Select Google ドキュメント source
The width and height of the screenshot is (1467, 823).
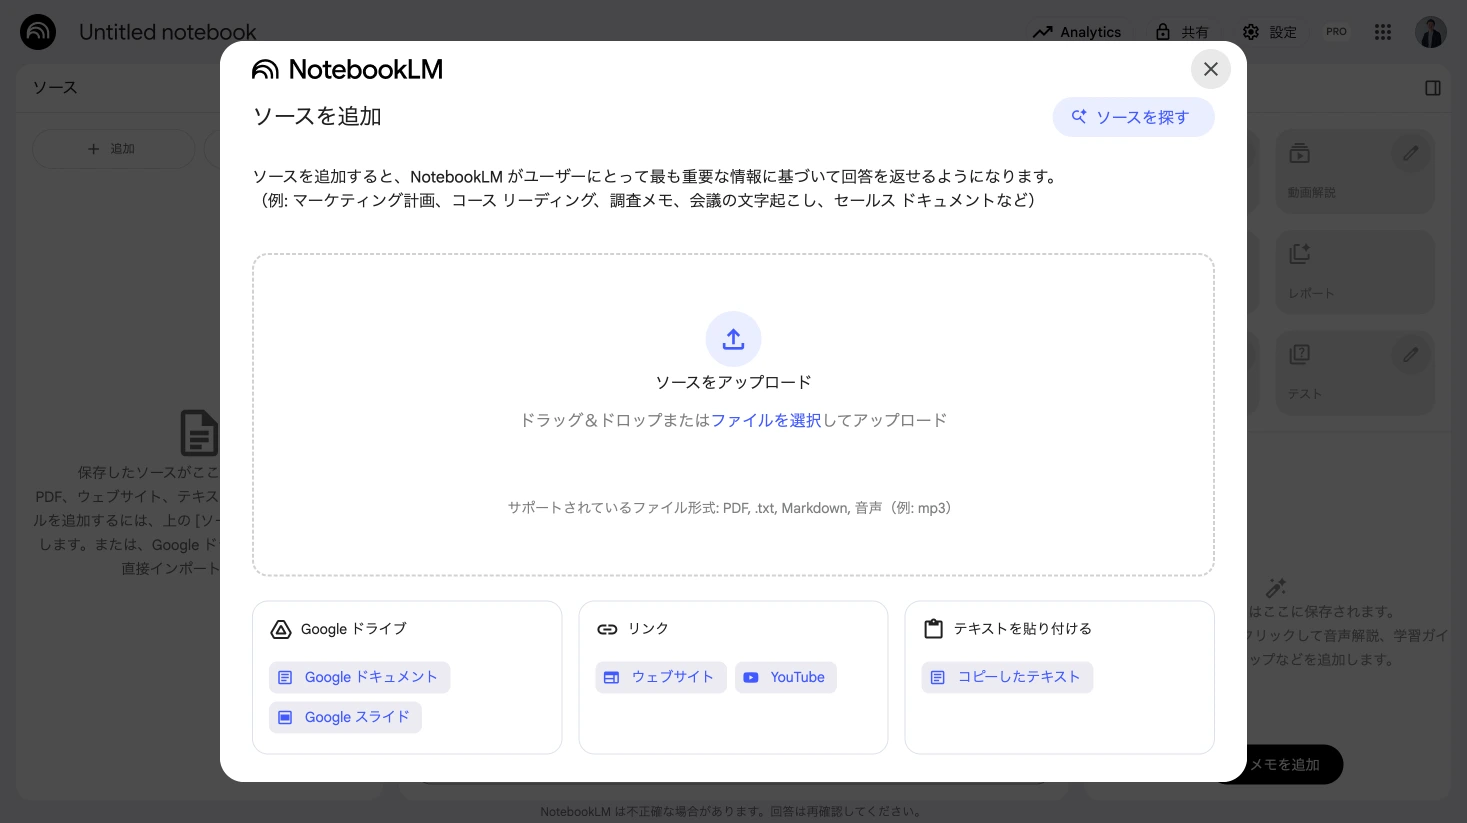[x=359, y=677]
